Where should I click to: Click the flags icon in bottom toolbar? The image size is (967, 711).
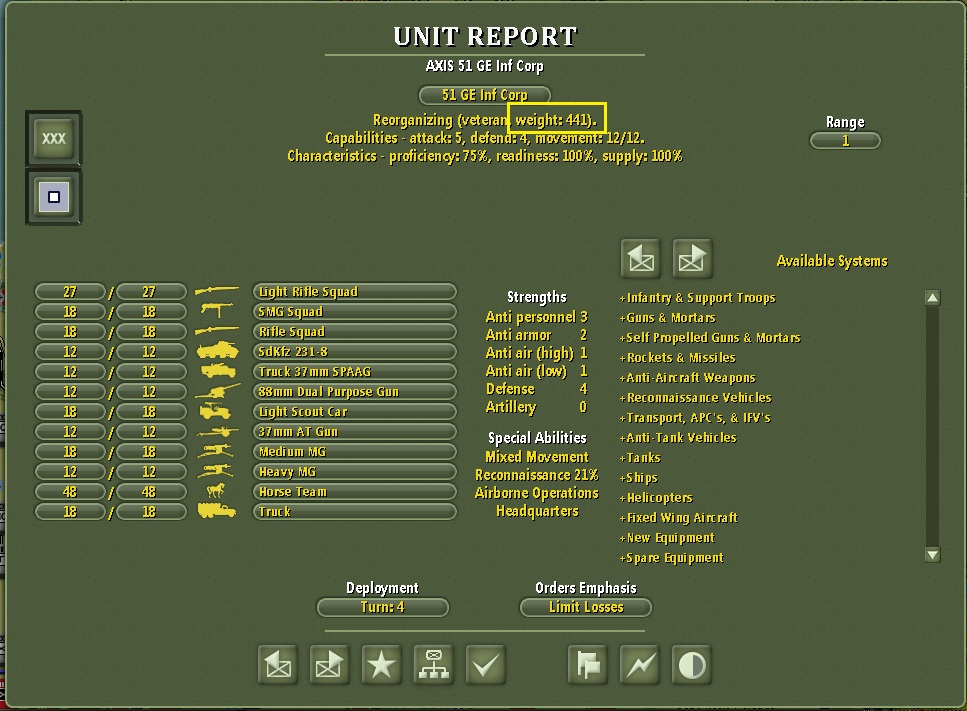click(x=588, y=665)
